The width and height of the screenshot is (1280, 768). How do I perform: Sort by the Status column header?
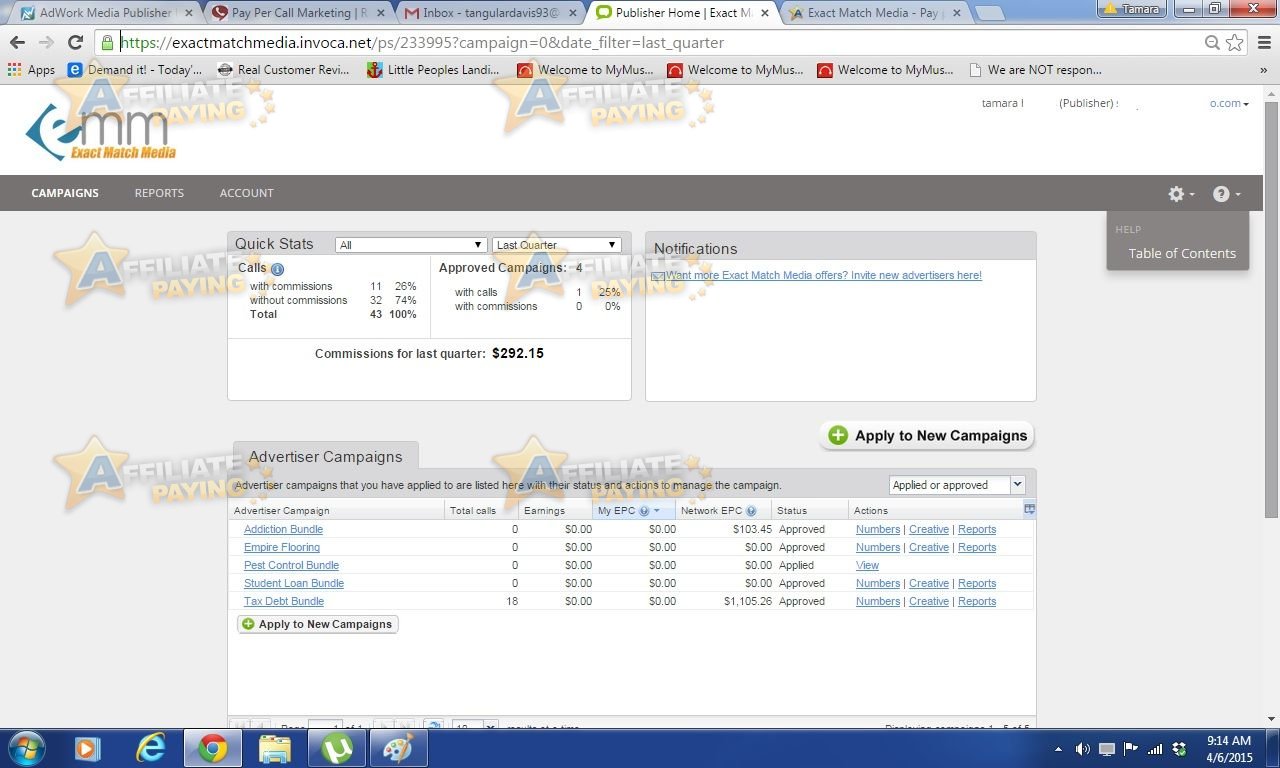[x=810, y=511]
